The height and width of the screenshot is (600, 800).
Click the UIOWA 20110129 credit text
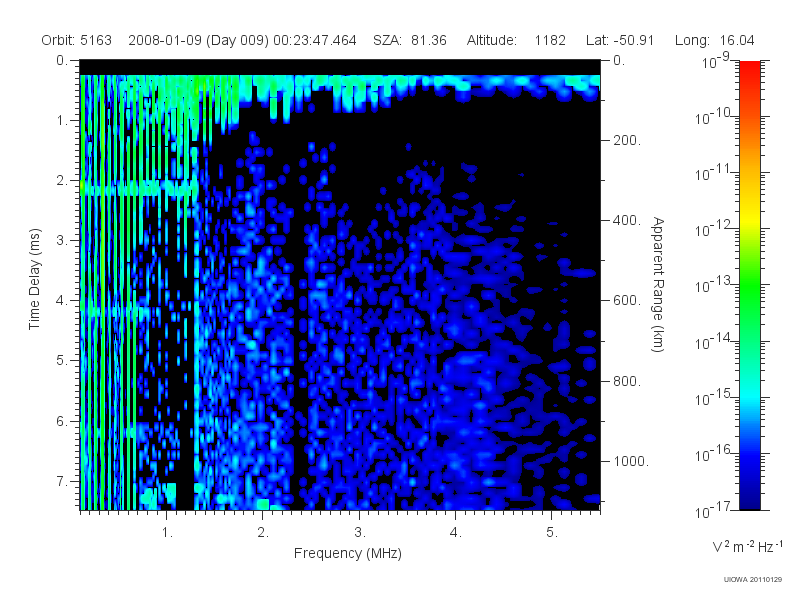(x=753, y=580)
